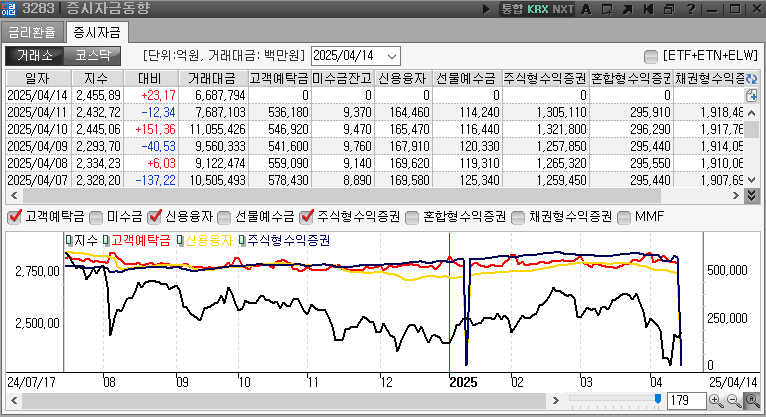Open the date dropdown showing 2025/04/14
The image size is (766, 417).
pos(392,56)
